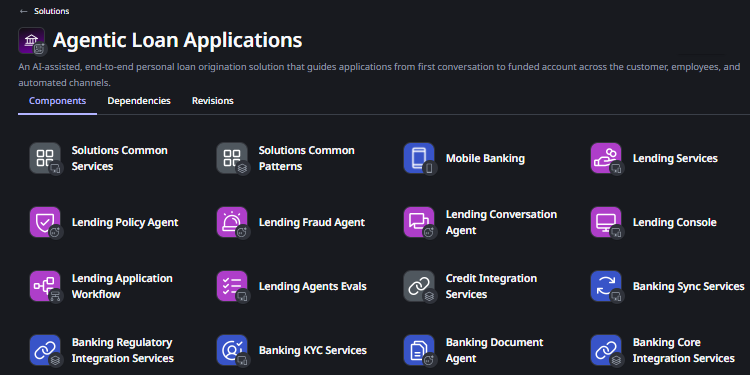Click the Solutions Common Services grid icon

point(45,158)
